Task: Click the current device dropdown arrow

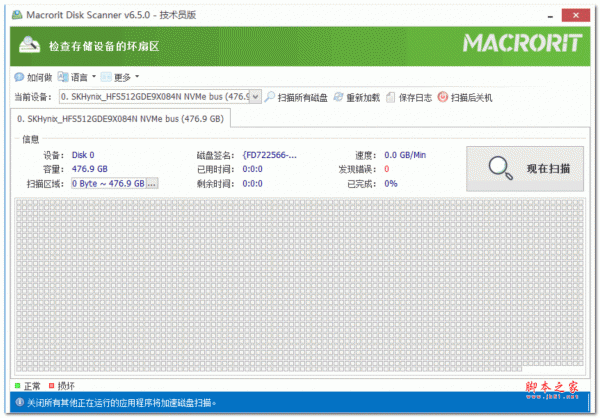Action: pos(256,97)
